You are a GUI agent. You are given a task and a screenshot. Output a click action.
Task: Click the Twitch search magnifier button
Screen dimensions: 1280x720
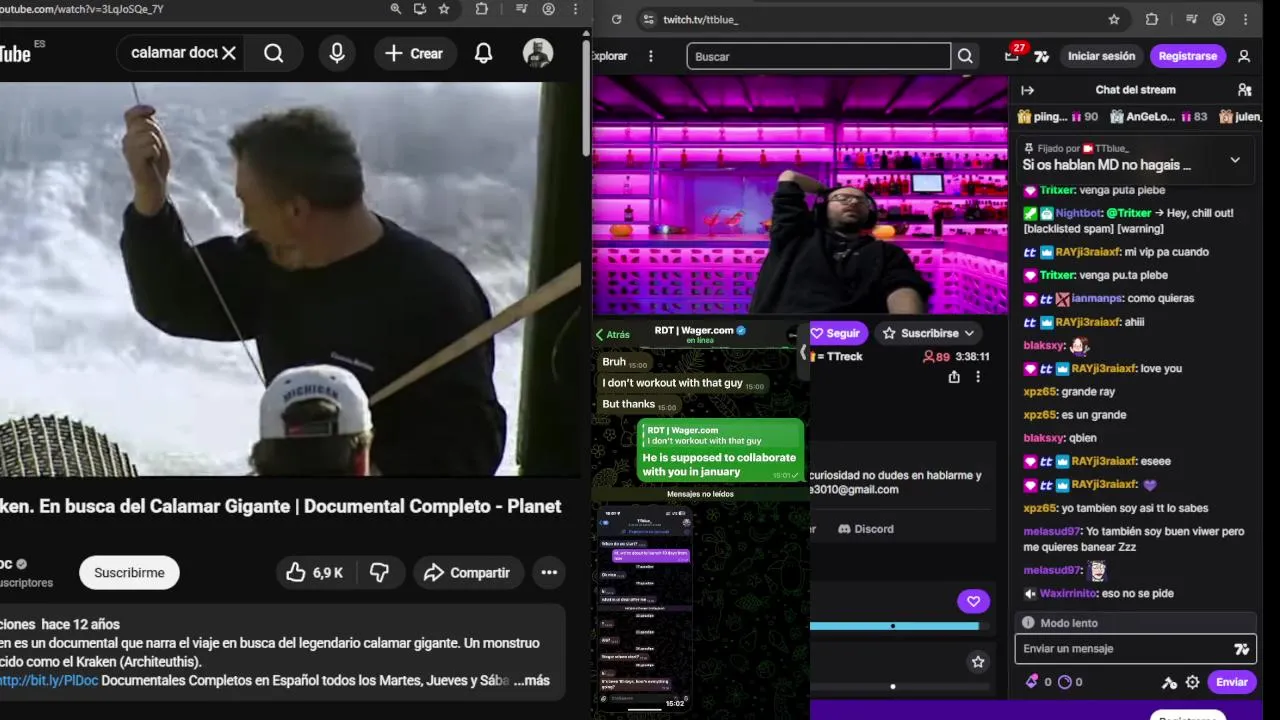tap(965, 56)
